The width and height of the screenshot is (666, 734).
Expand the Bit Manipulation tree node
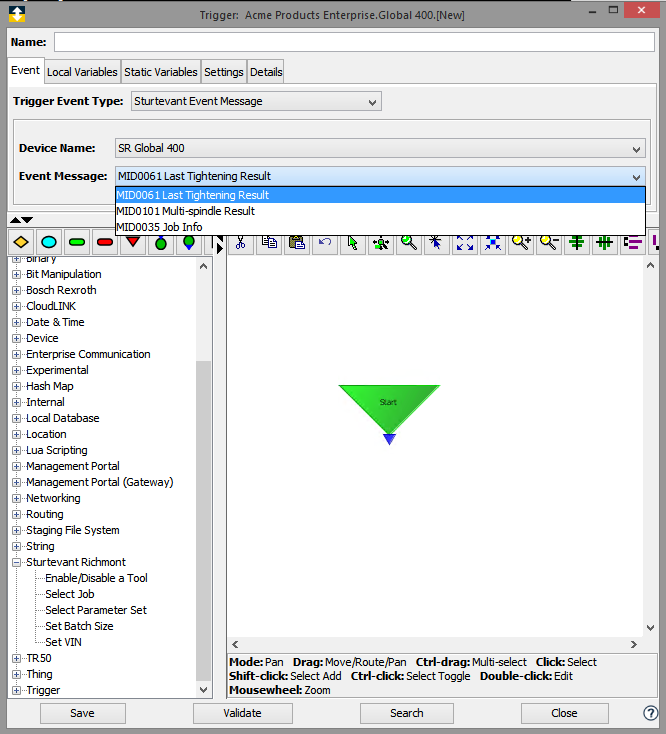[x=16, y=274]
